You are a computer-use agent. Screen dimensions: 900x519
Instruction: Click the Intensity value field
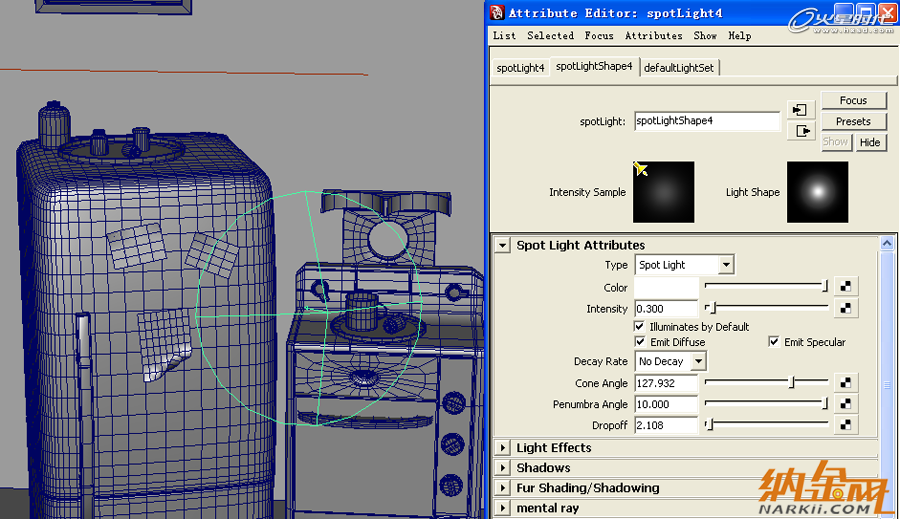coord(666,309)
